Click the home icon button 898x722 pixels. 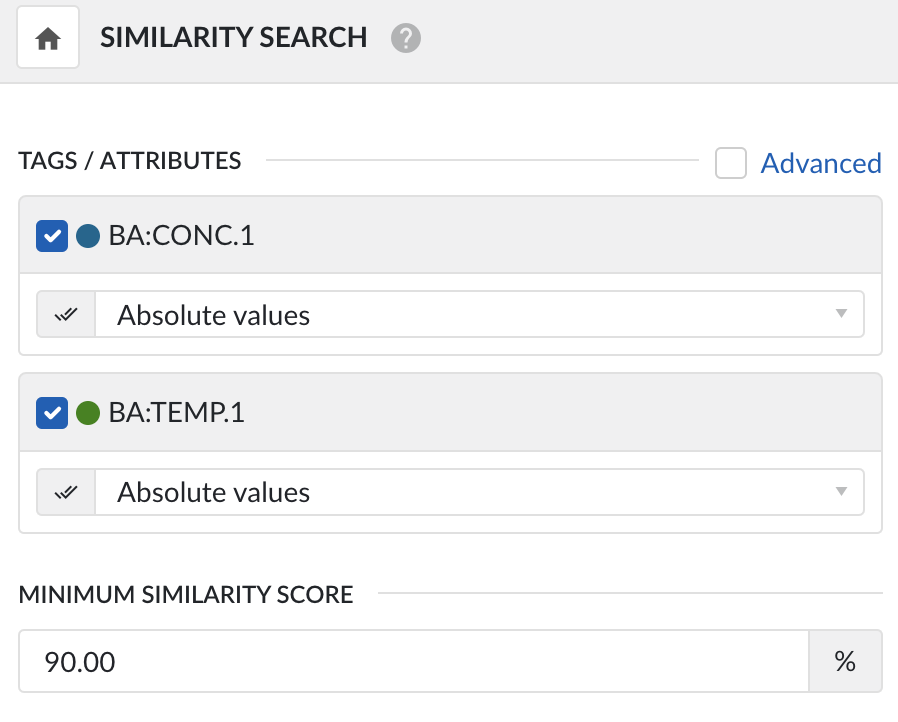48,38
